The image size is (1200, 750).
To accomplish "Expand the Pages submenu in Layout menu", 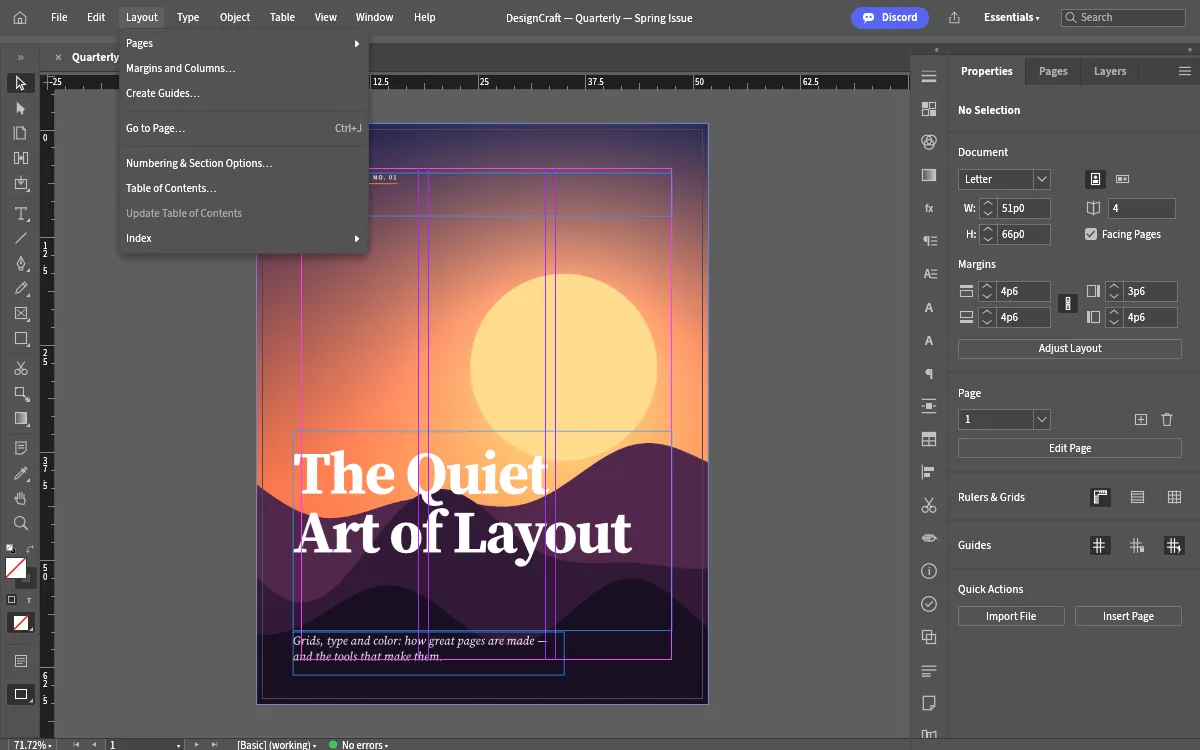I will (x=243, y=43).
